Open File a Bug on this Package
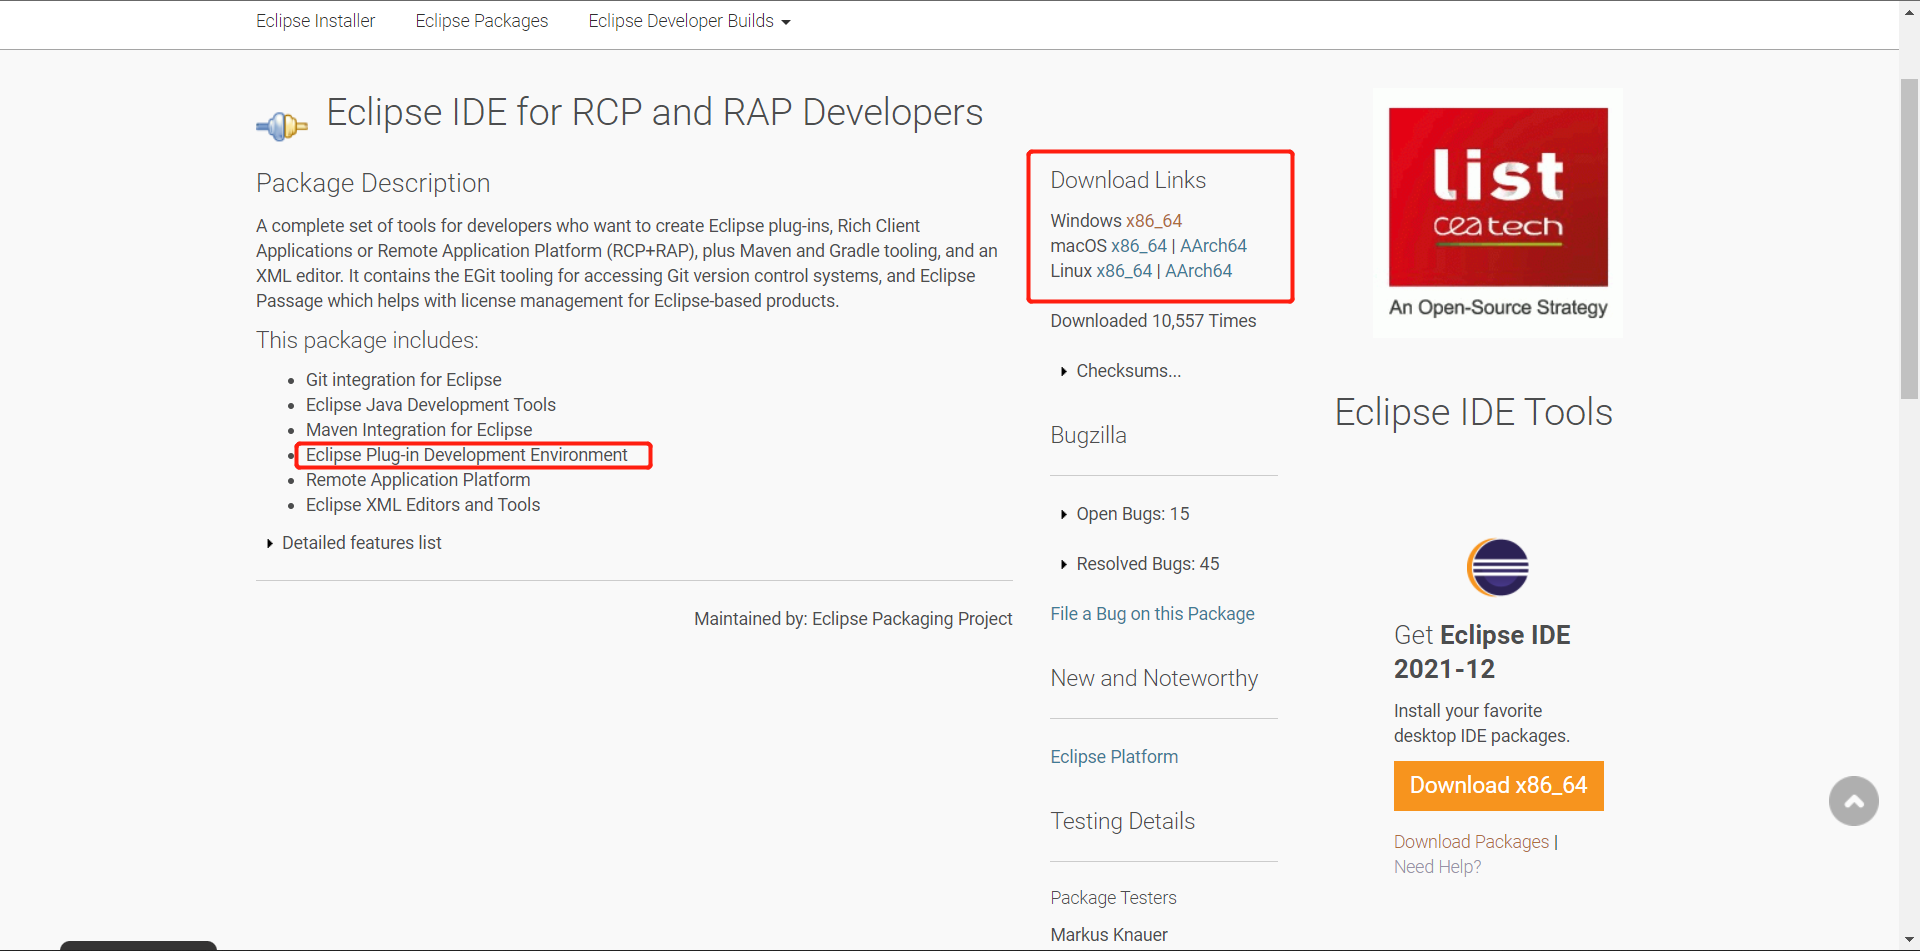Screen dimensions: 1920x951 tap(1152, 614)
